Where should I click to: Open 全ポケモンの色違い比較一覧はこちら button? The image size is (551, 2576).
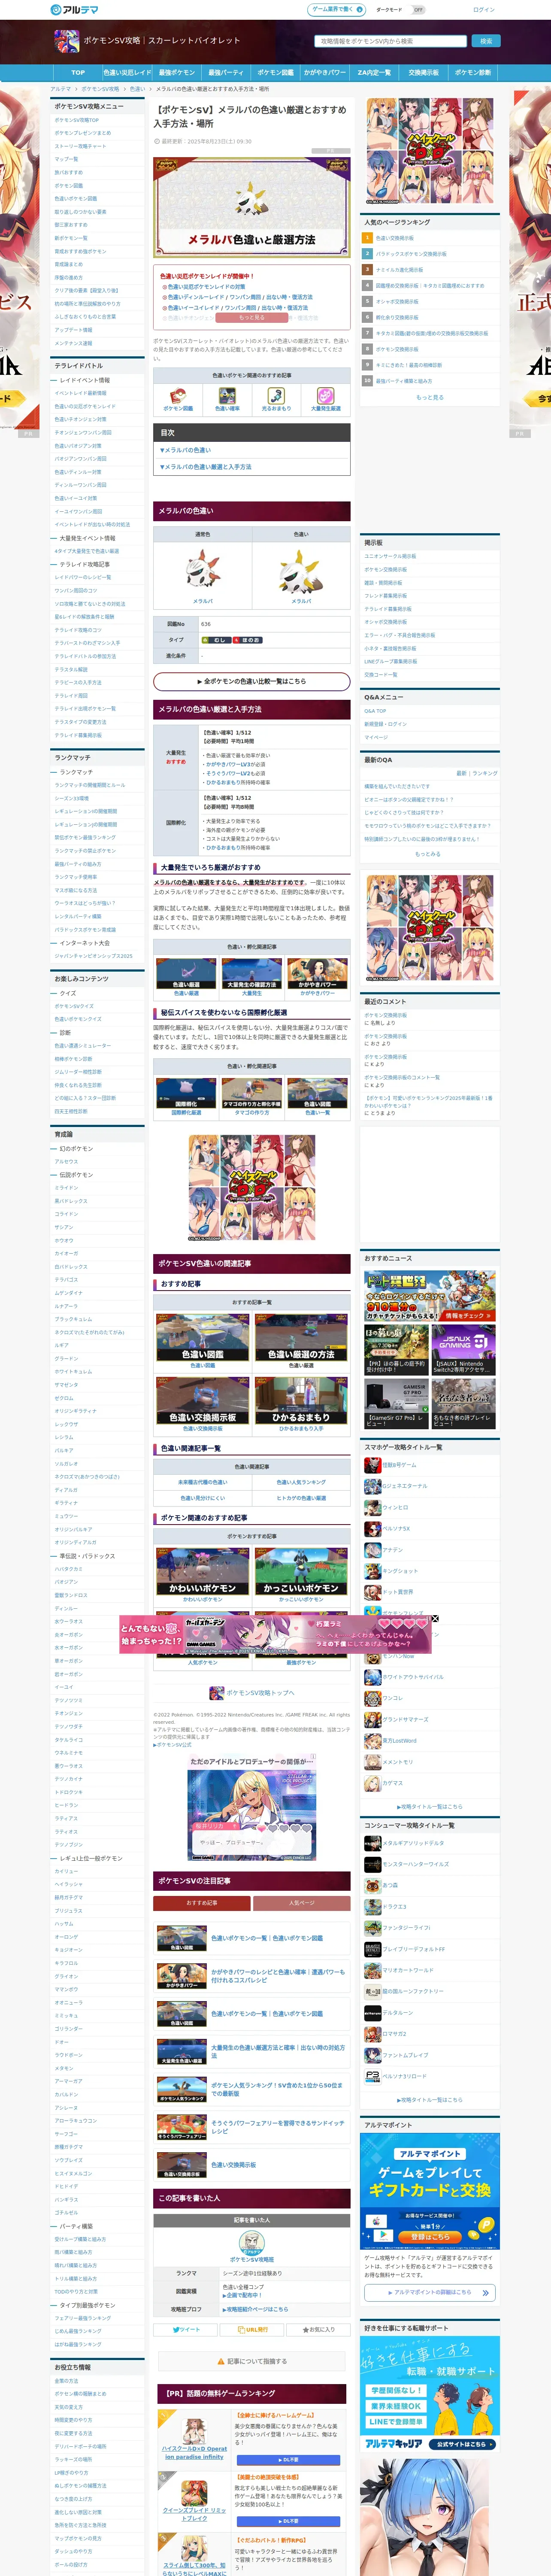tap(252, 681)
